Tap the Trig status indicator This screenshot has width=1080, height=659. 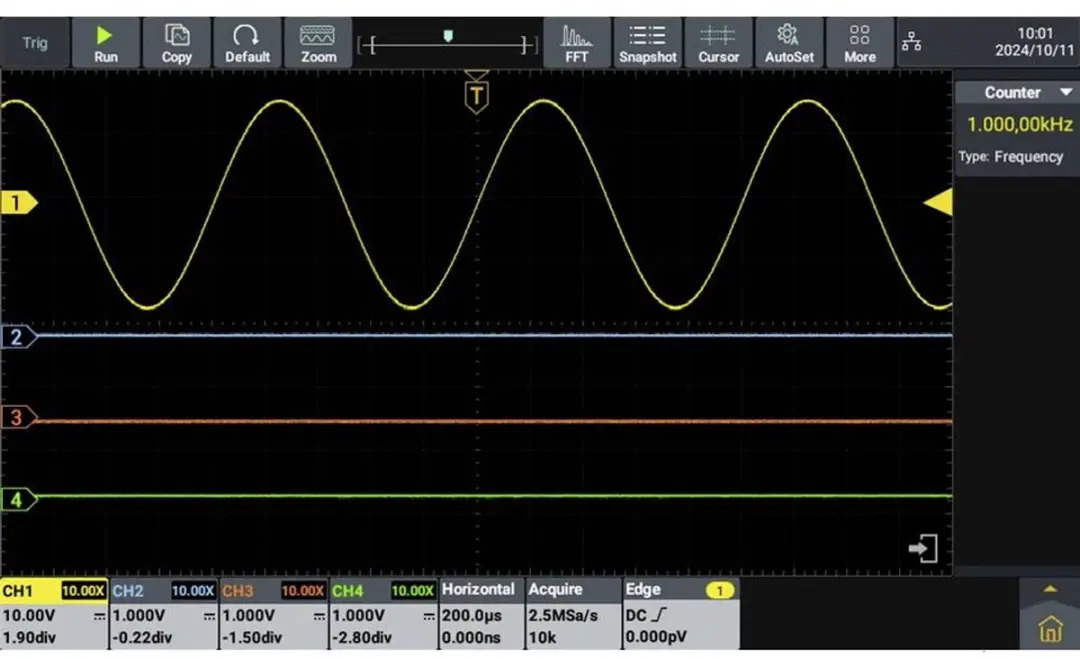(x=34, y=43)
